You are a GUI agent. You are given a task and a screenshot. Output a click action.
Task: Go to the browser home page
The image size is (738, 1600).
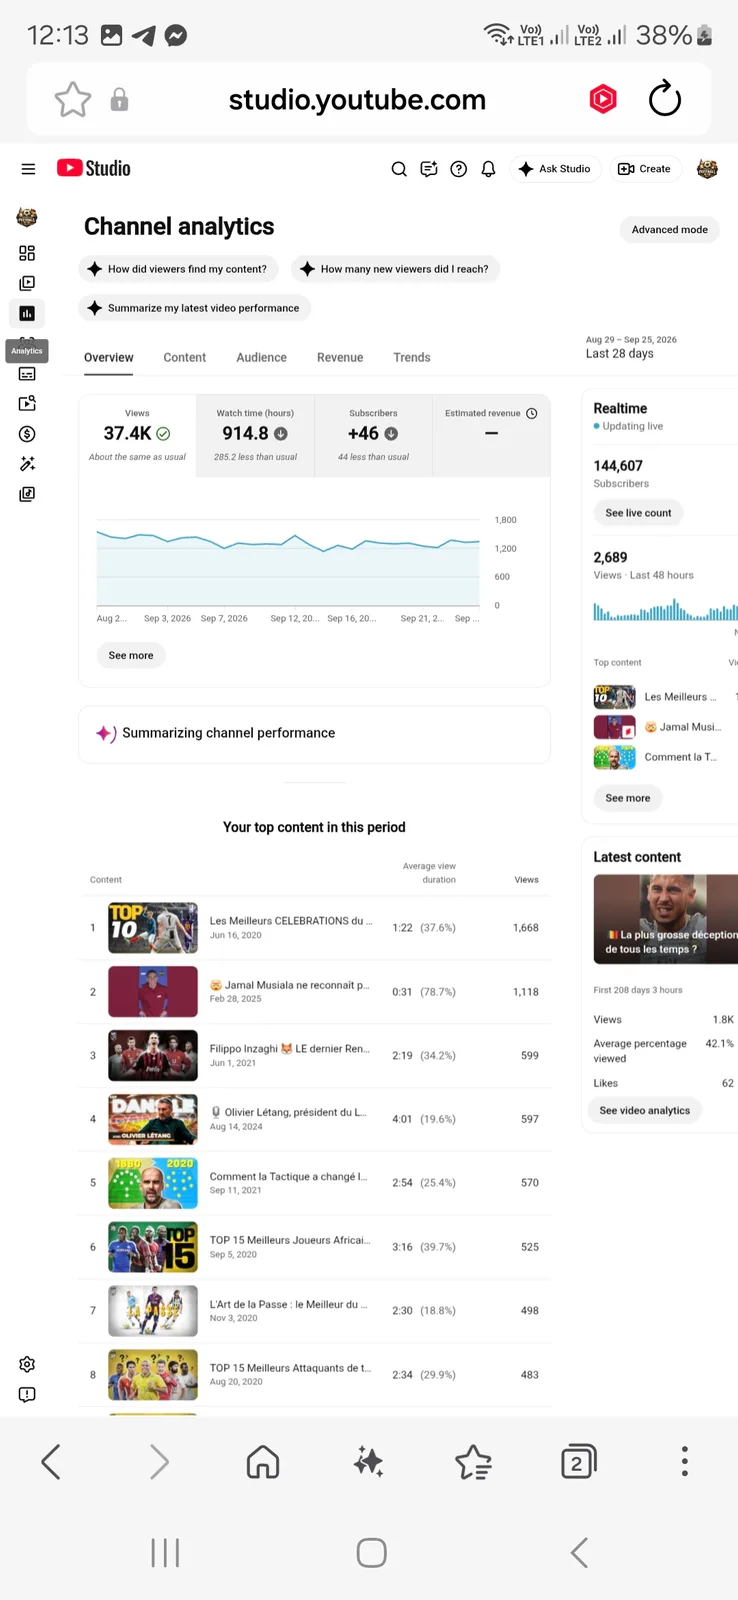coord(263,1462)
